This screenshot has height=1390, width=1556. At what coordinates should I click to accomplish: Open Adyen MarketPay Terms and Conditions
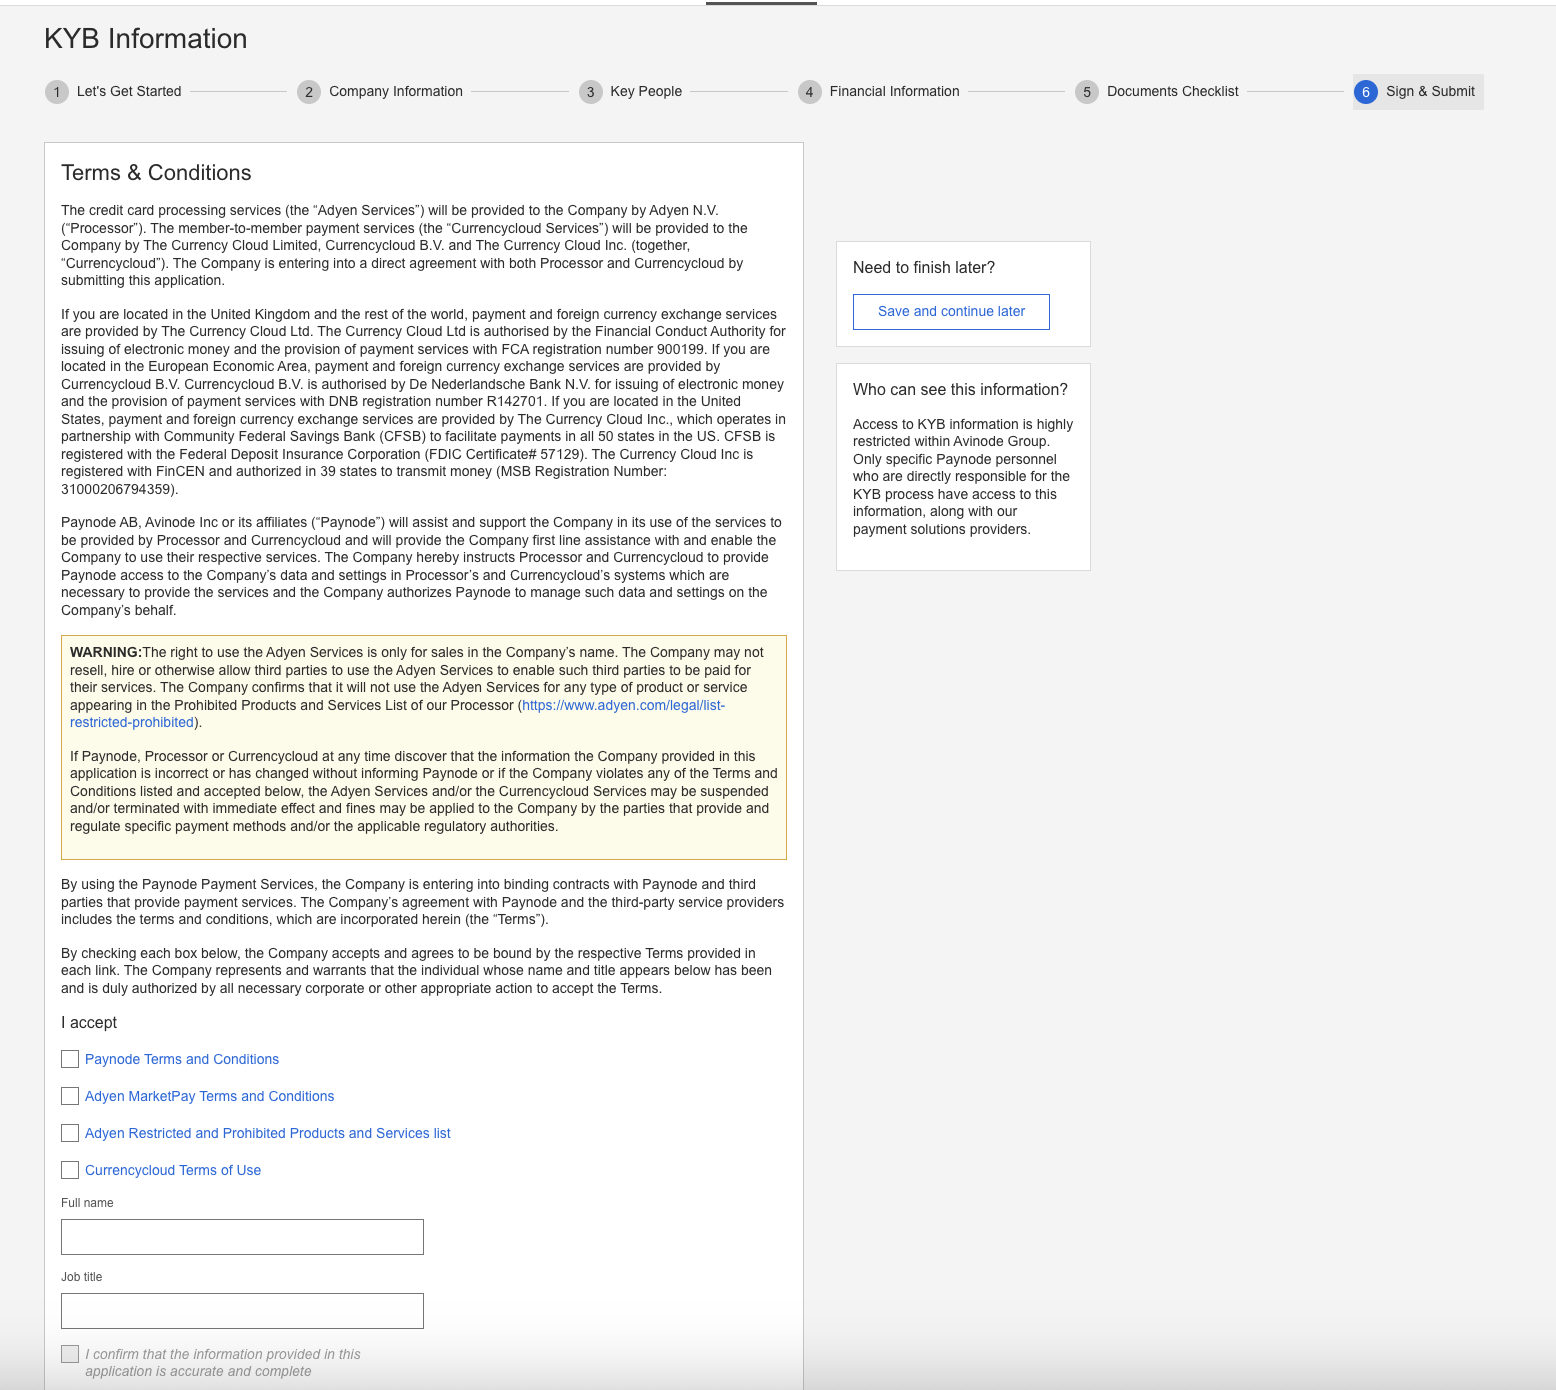pos(209,1096)
